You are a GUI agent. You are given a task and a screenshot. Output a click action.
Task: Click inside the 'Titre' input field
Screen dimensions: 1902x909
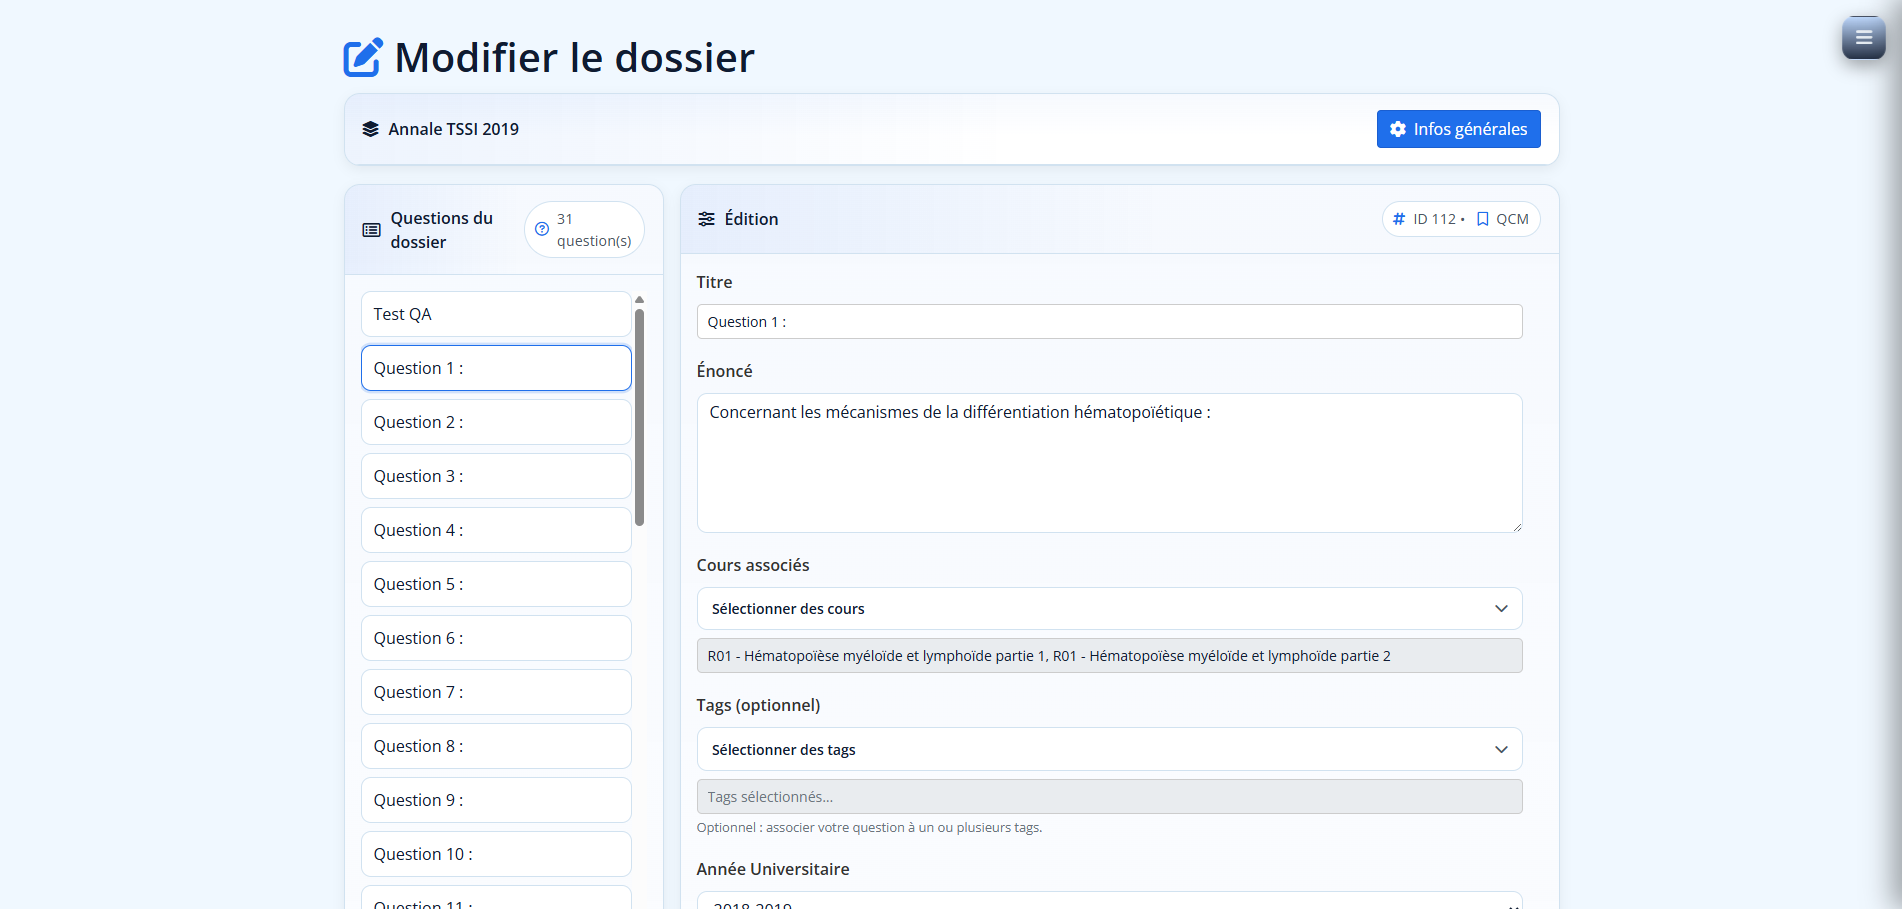tap(1109, 321)
